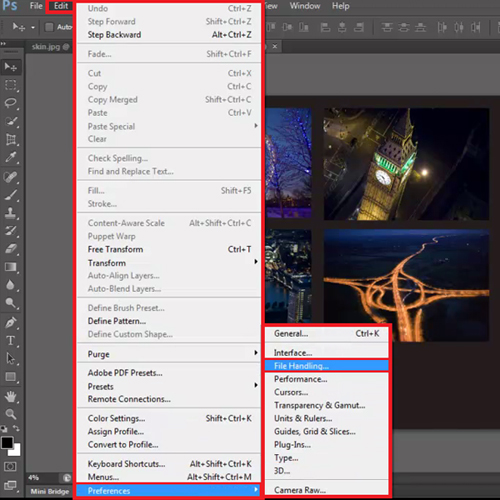Choose Adobe PDF Presets...
500x500 pixels.
pos(169,373)
